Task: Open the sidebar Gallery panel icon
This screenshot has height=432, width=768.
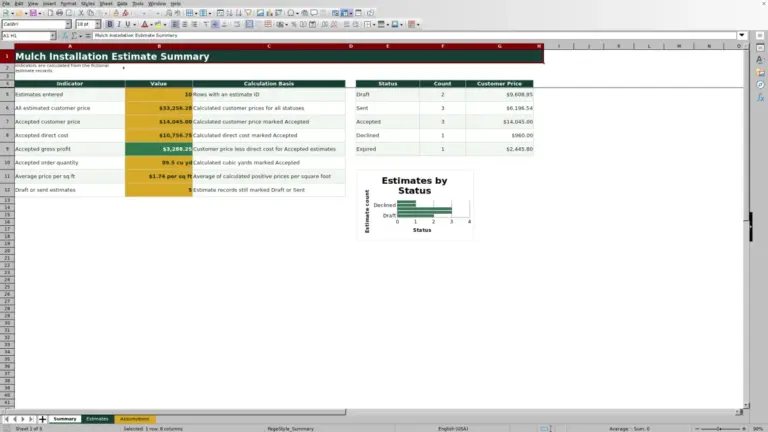Action: point(760,72)
